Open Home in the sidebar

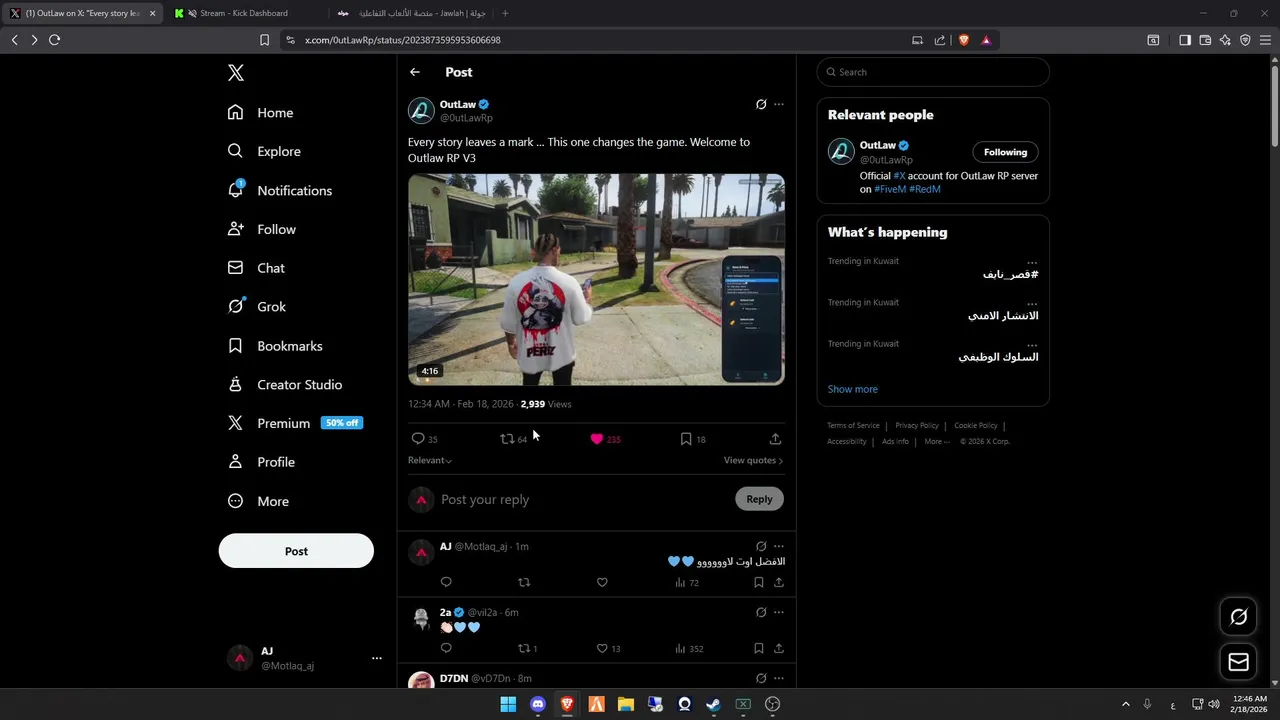(x=260, y=113)
